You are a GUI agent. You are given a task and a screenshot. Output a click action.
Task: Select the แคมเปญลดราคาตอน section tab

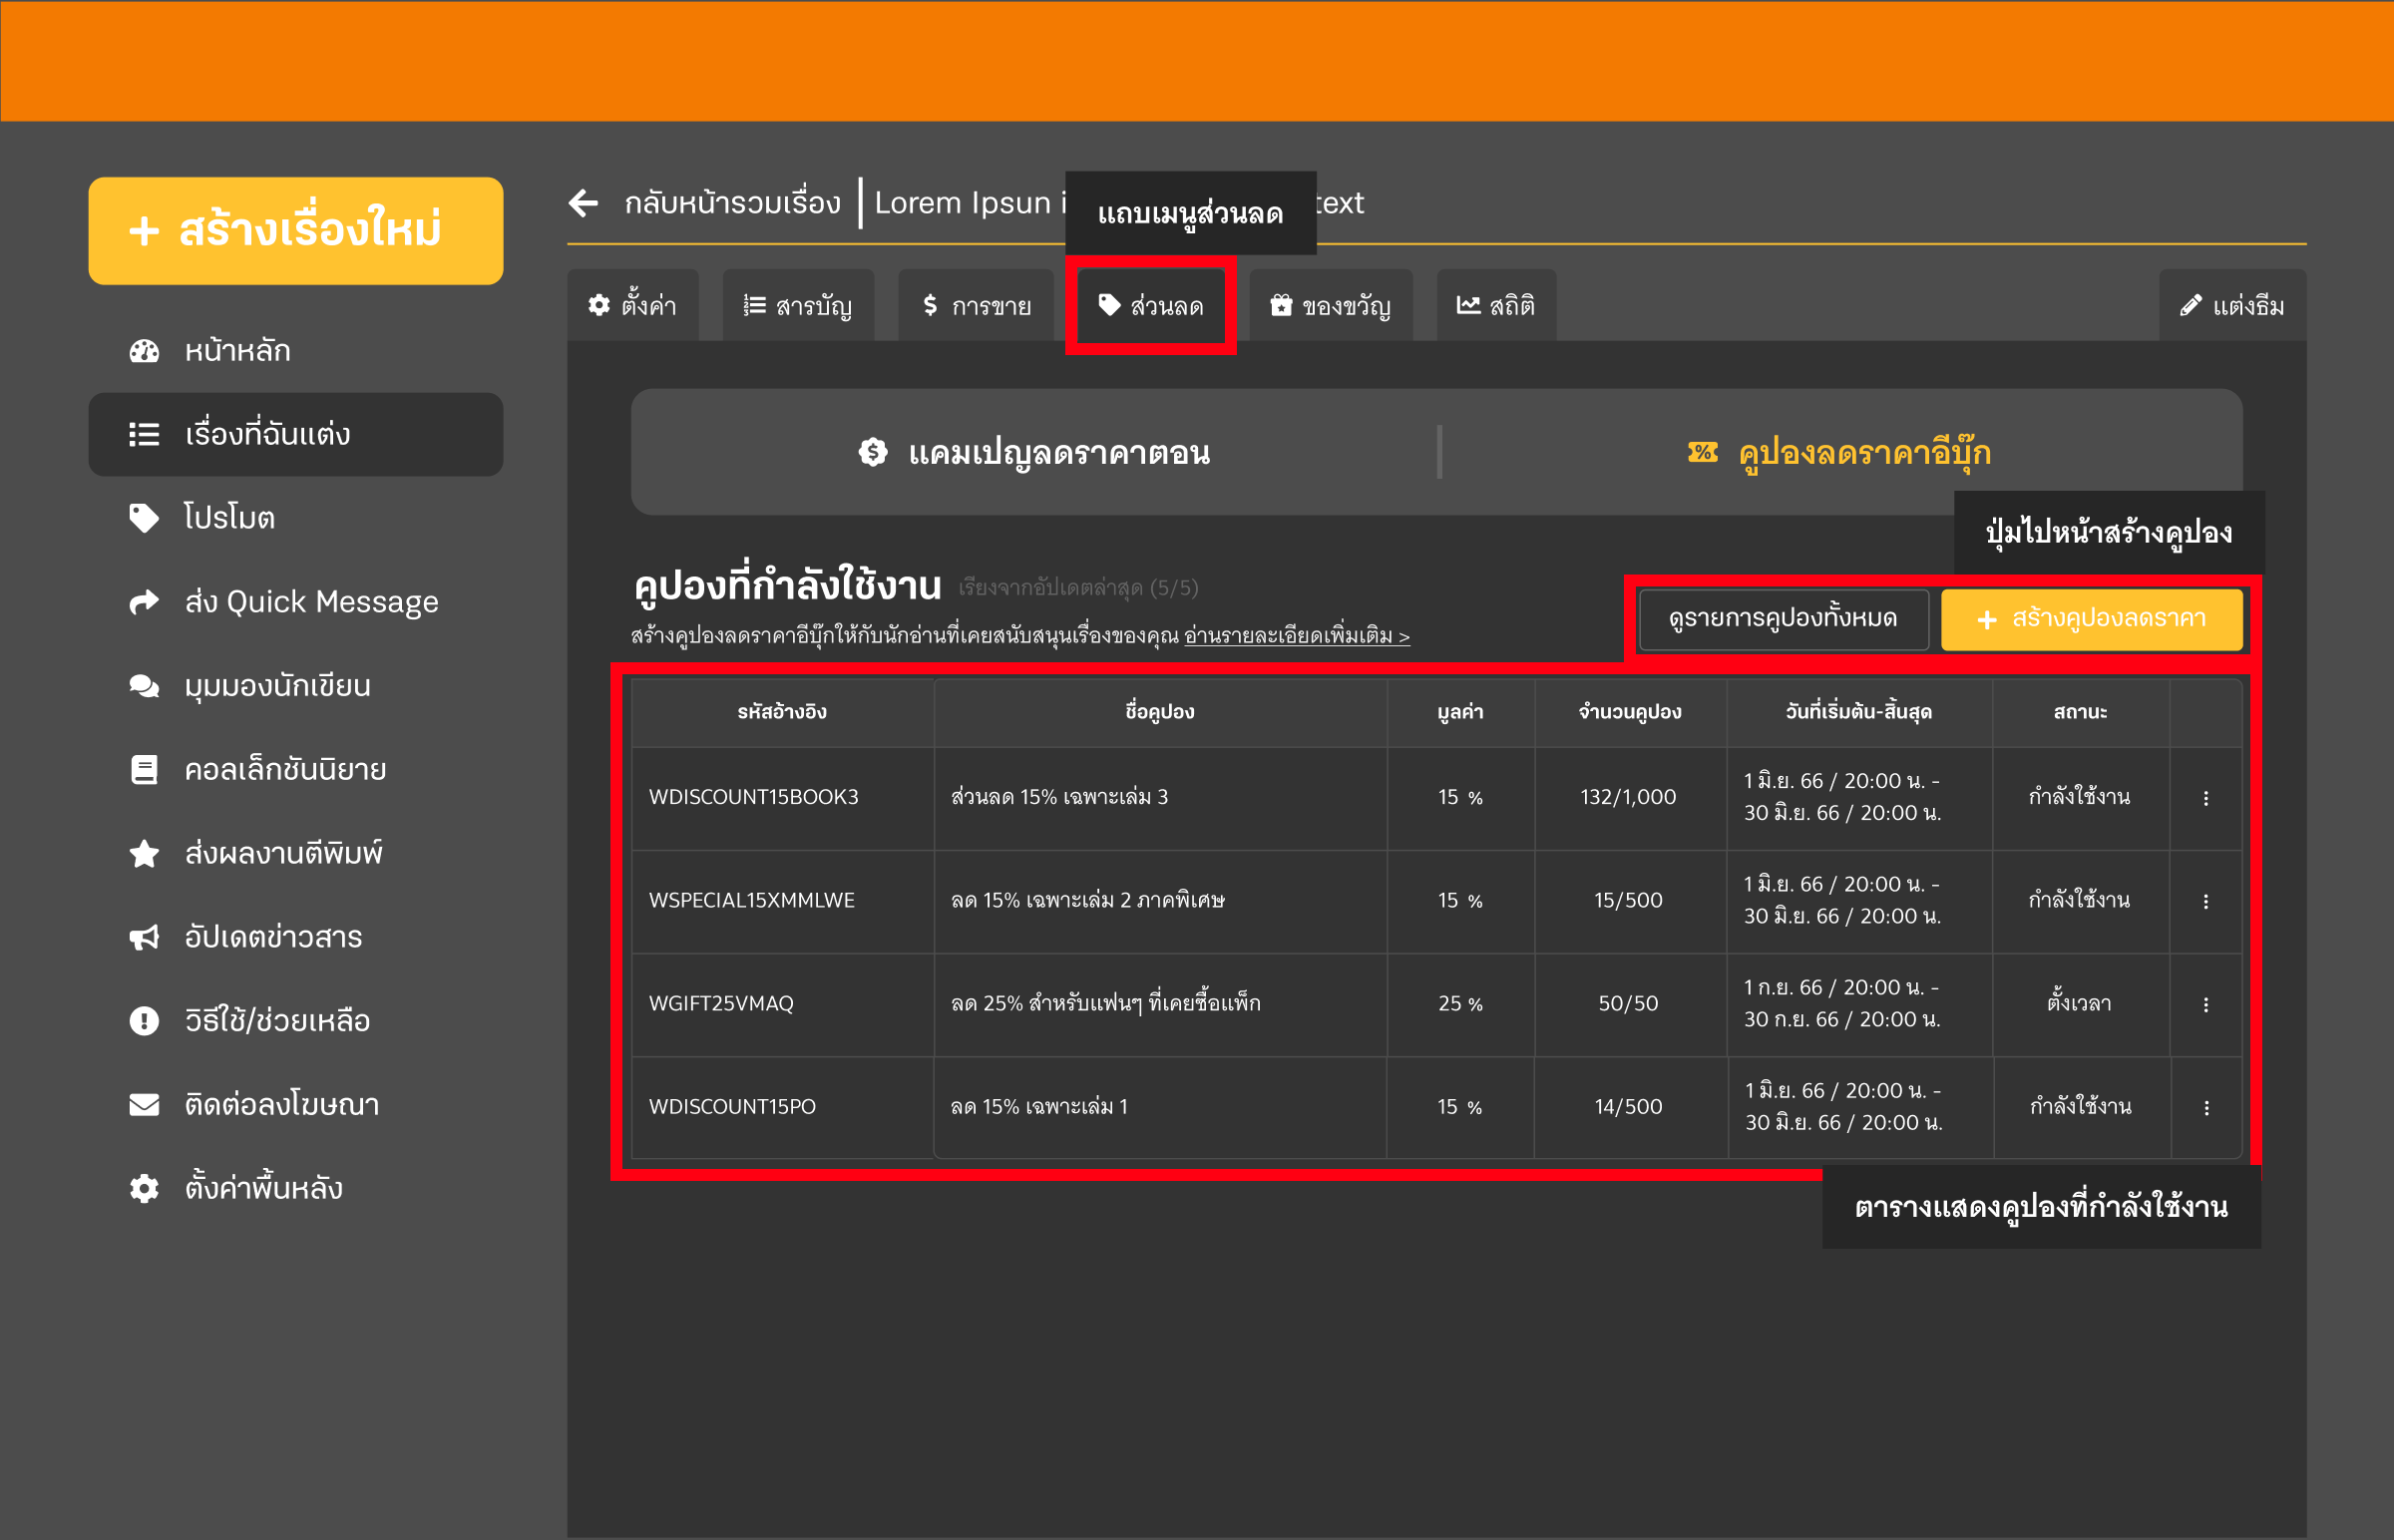[1035, 453]
